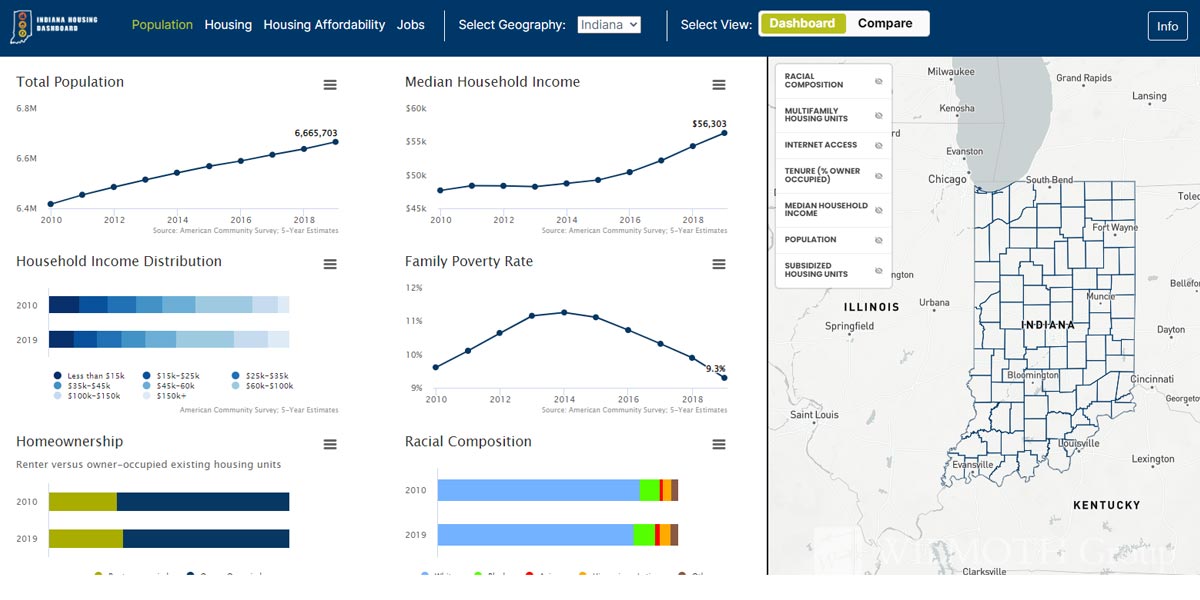Click Cincinnati on the map
This screenshot has height=600, width=1200.
[1152, 380]
